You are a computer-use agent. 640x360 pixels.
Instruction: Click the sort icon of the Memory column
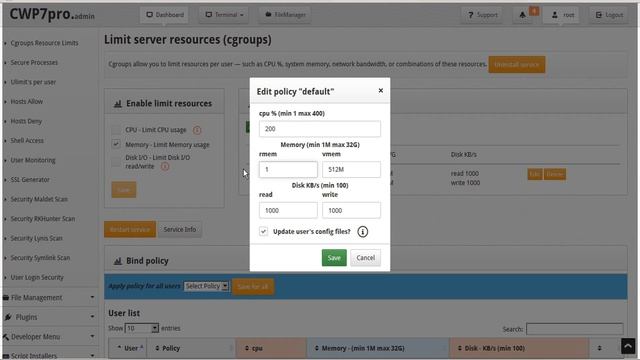coord(316,348)
